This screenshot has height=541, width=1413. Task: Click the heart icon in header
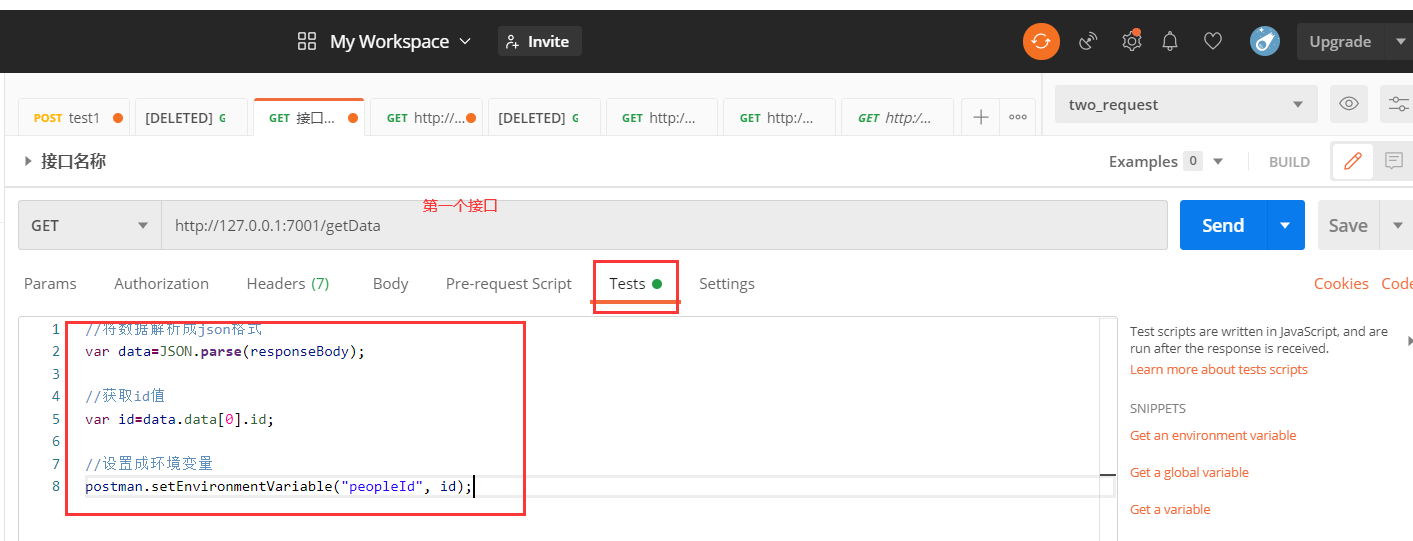1213,41
